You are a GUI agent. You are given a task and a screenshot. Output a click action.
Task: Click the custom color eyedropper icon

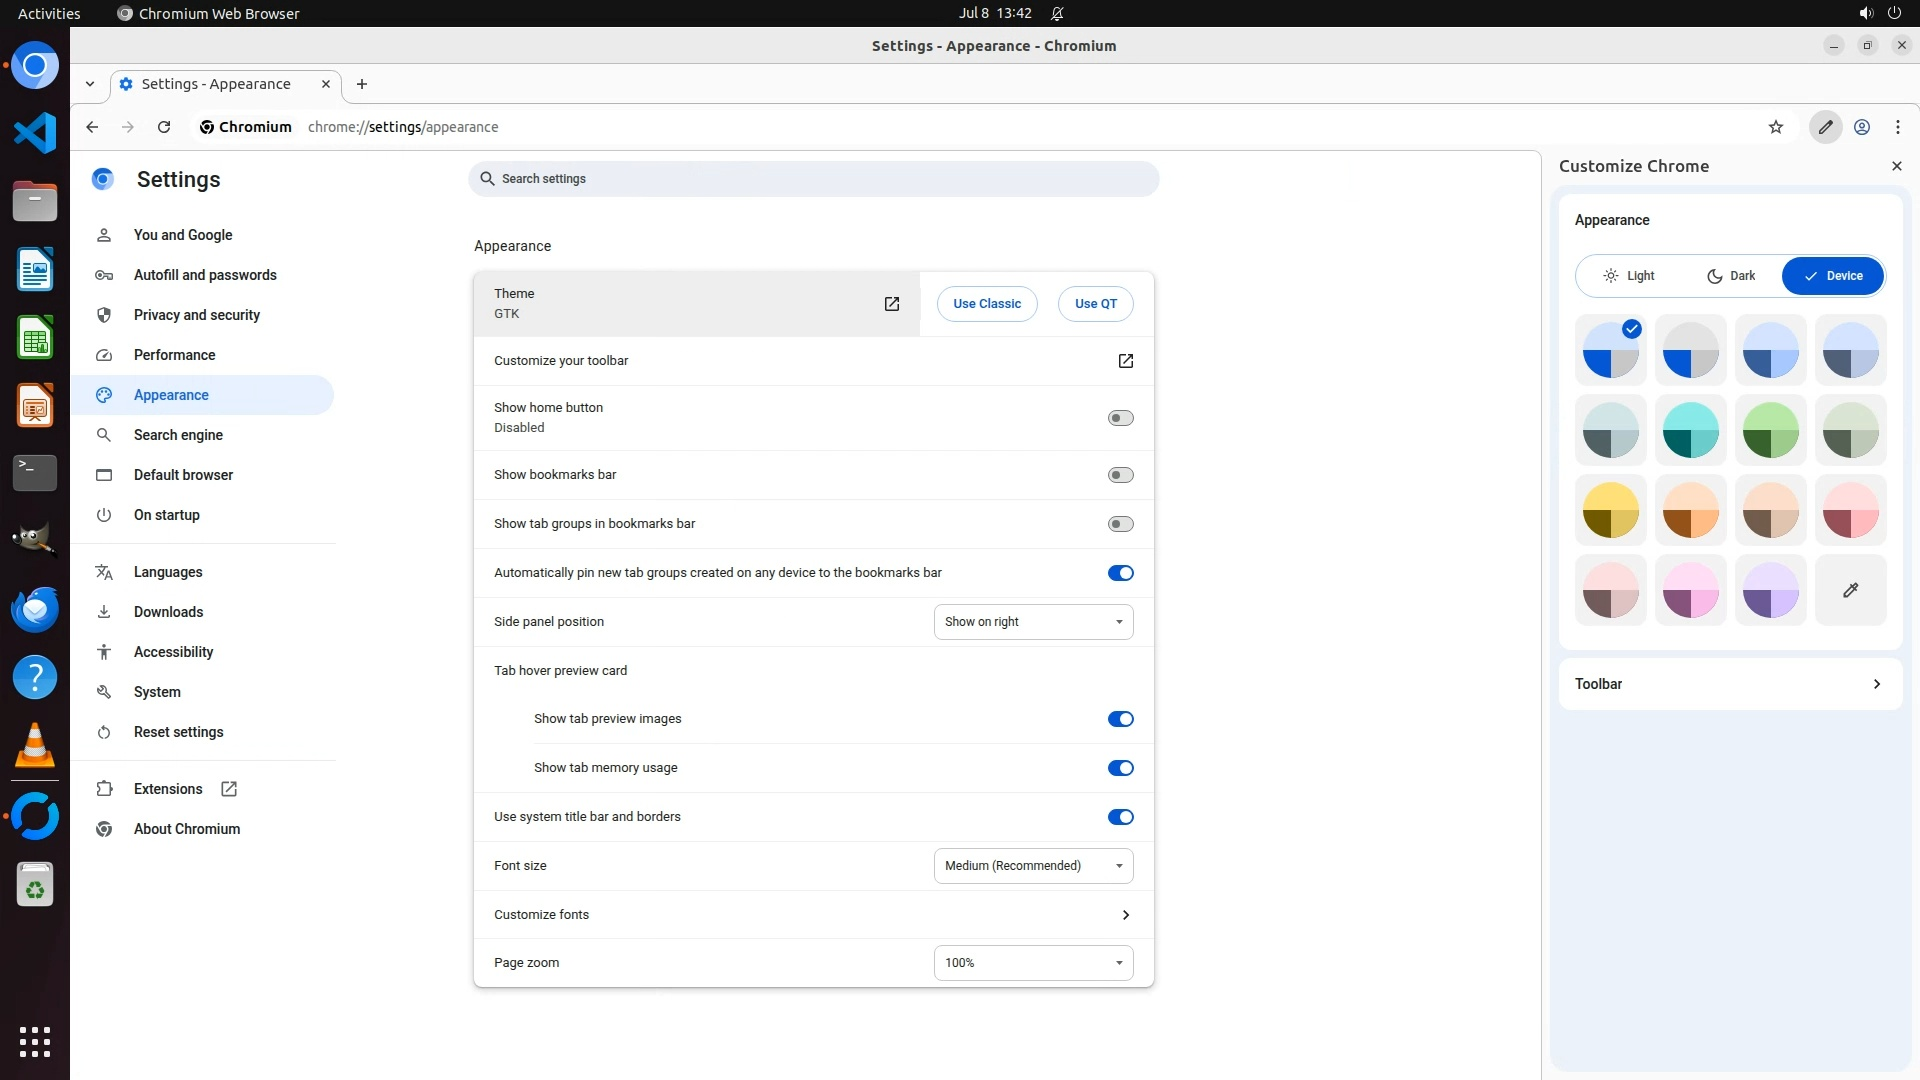[1850, 590]
